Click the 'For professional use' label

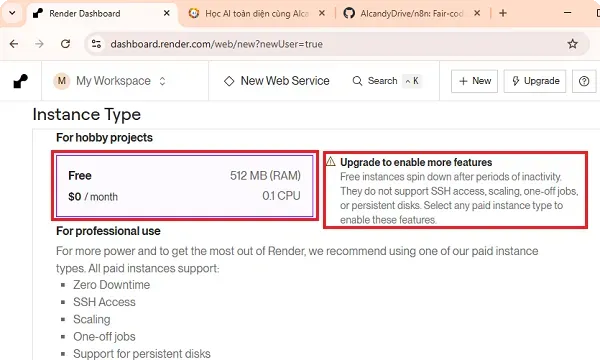tap(108, 231)
